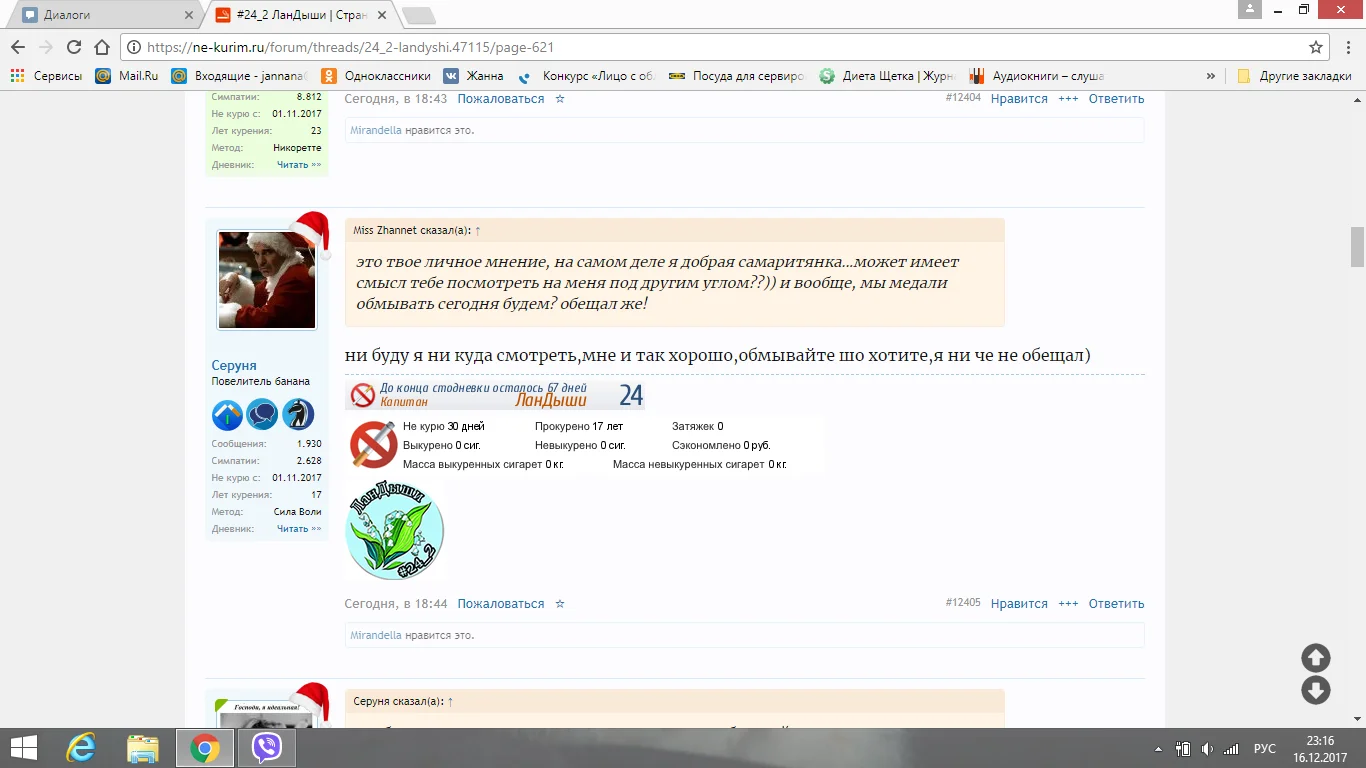Image resolution: width=1366 pixels, height=768 pixels.
Task: Reply to post #12405 with Ответить
Action: pos(1116,604)
